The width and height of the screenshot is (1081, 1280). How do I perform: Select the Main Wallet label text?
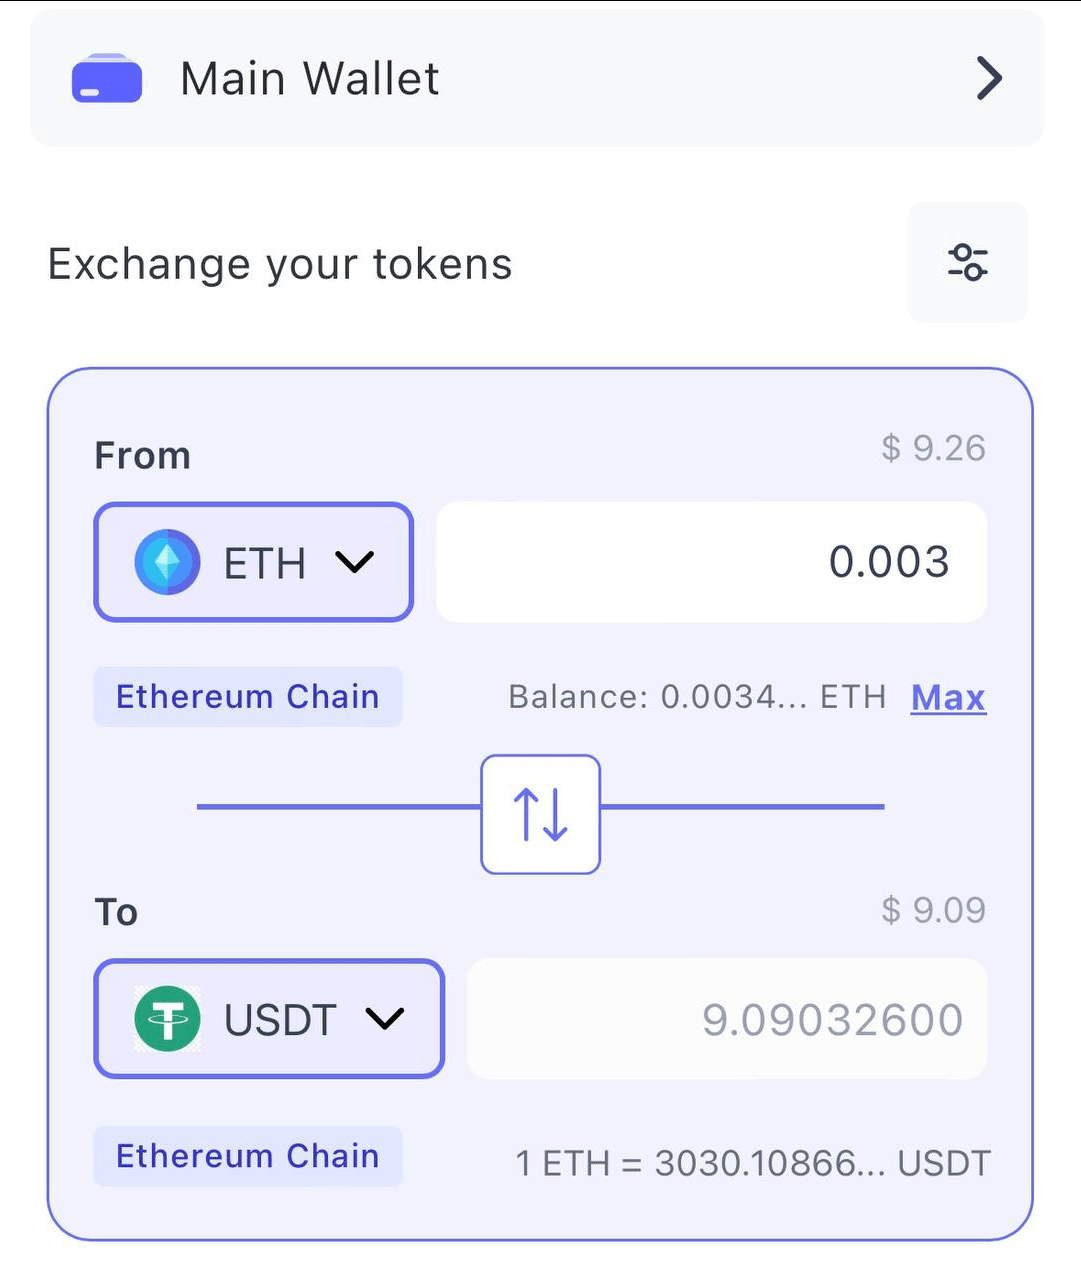click(309, 79)
